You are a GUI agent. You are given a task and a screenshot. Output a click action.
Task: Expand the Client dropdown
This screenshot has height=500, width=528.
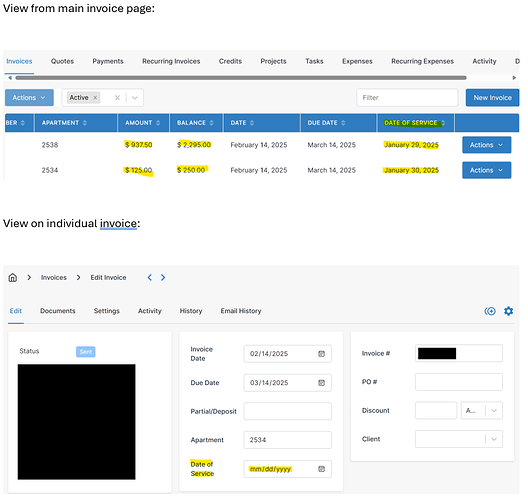(x=494, y=439)
